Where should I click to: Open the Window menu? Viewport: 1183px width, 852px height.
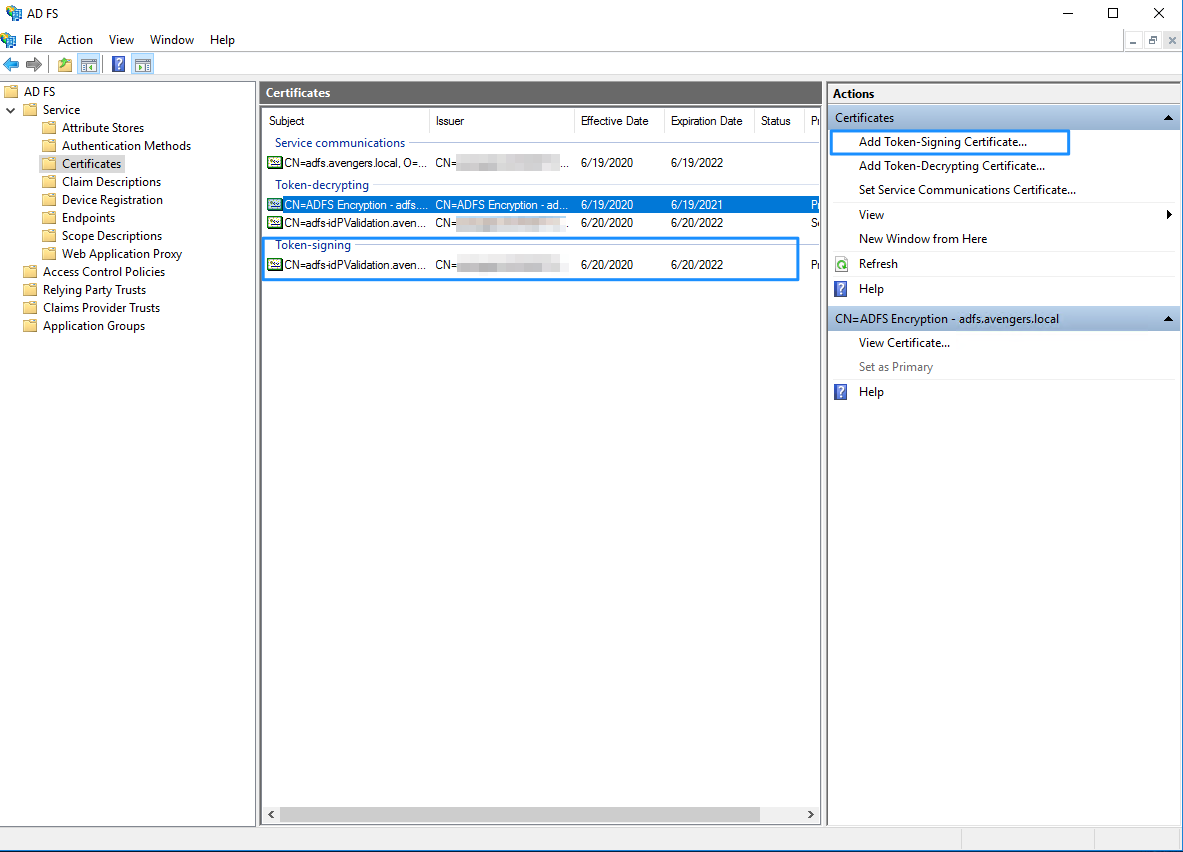tap(171, 40)
